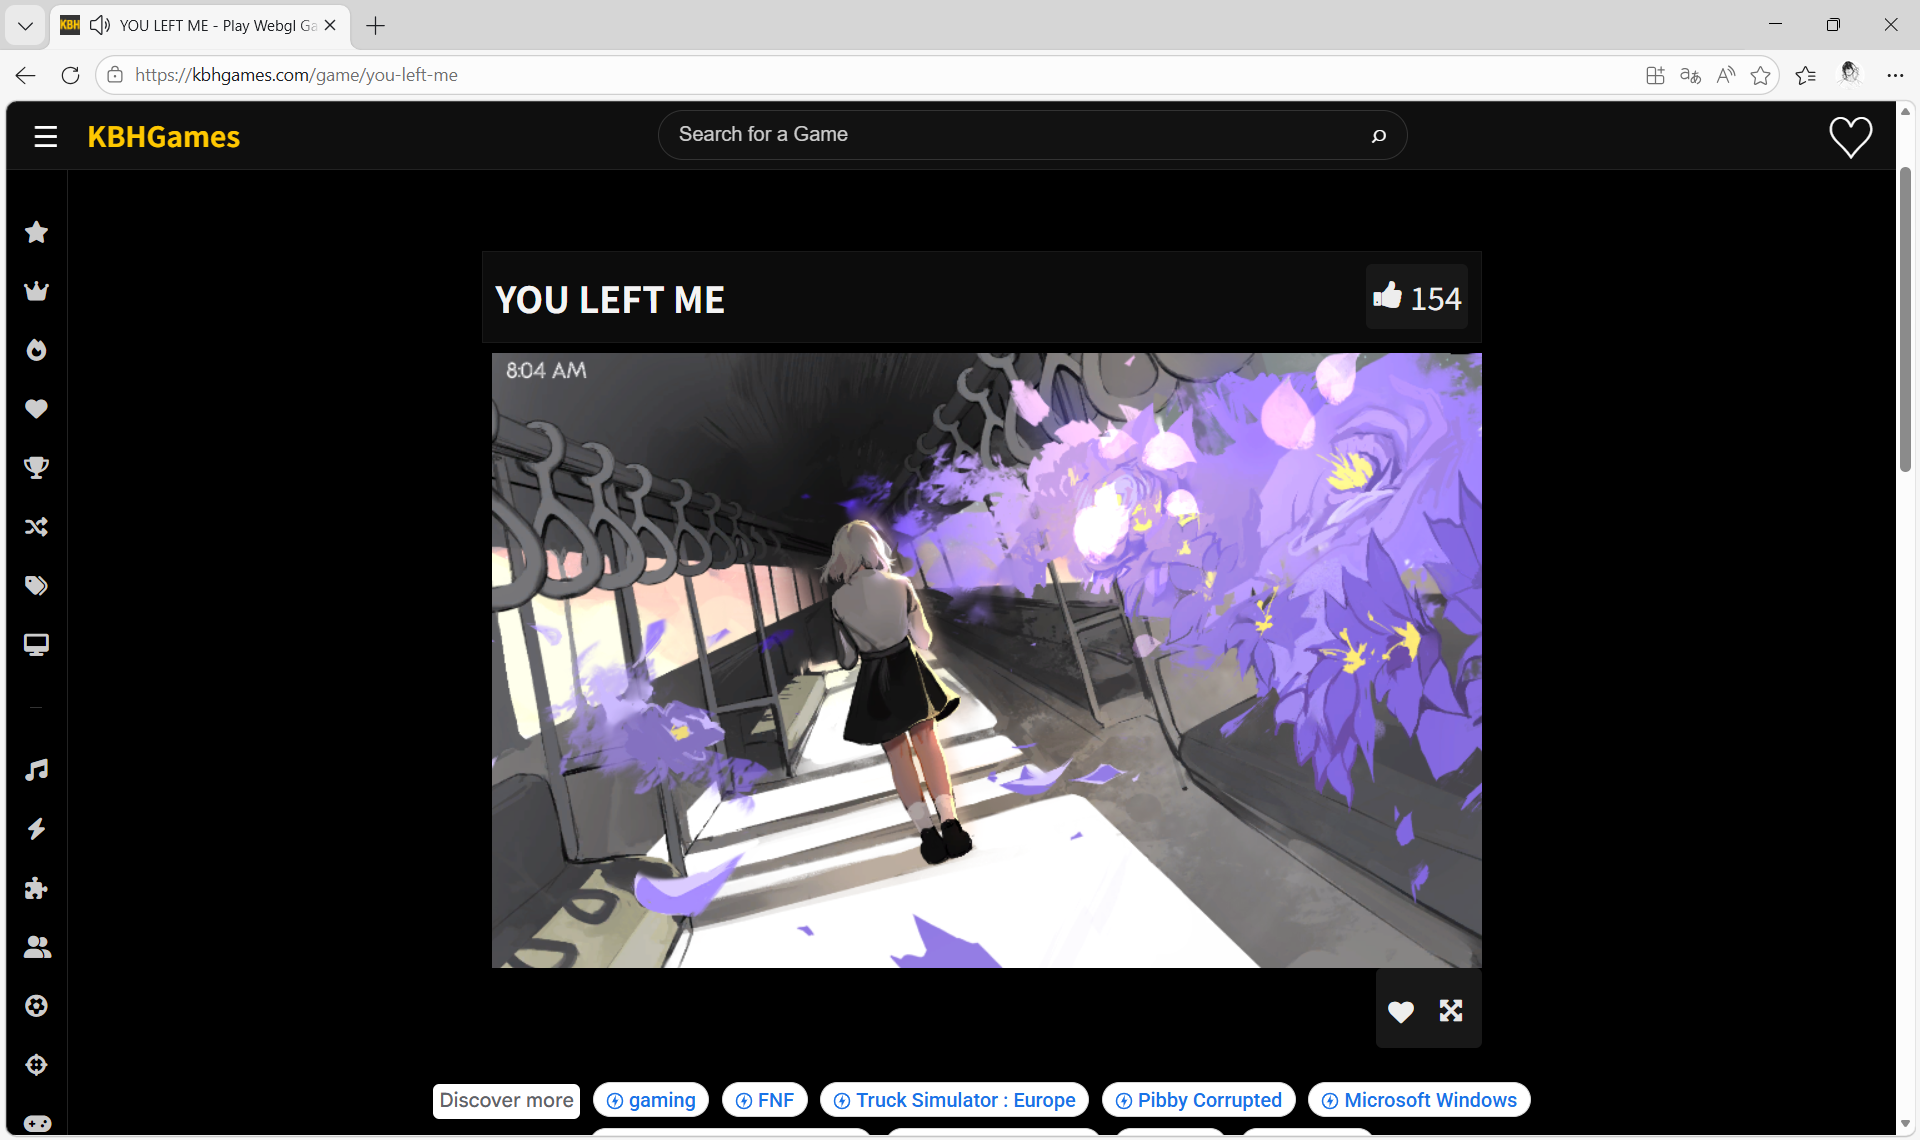Translate page icon in address bar

(x=1690, y=75)
